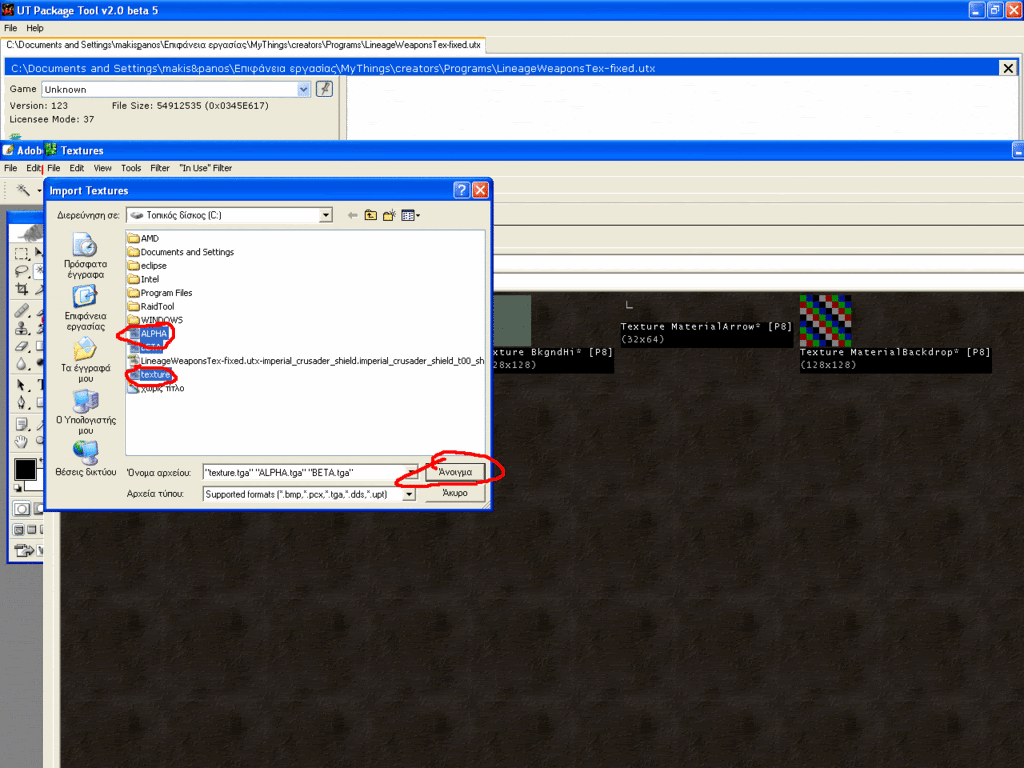Select the Clone Stamp tool
Image resolution: width=1024 pixels, height=768 pixels.
coord(21,328)
